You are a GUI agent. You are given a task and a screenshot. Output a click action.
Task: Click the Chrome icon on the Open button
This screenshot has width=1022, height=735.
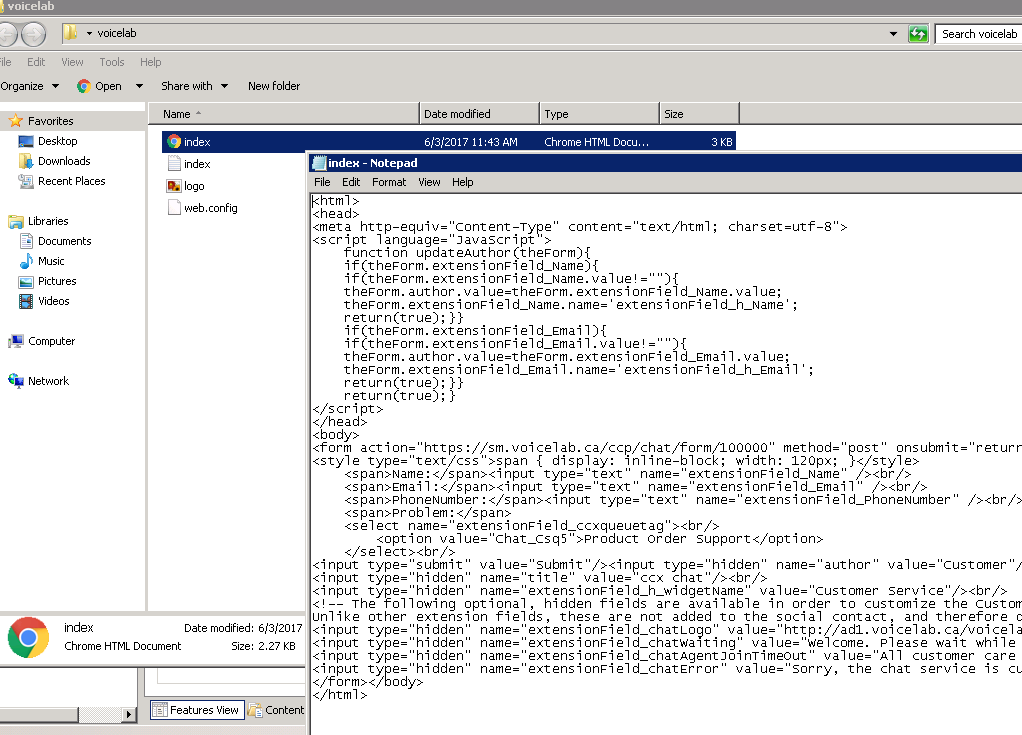(x=83, y=86)
